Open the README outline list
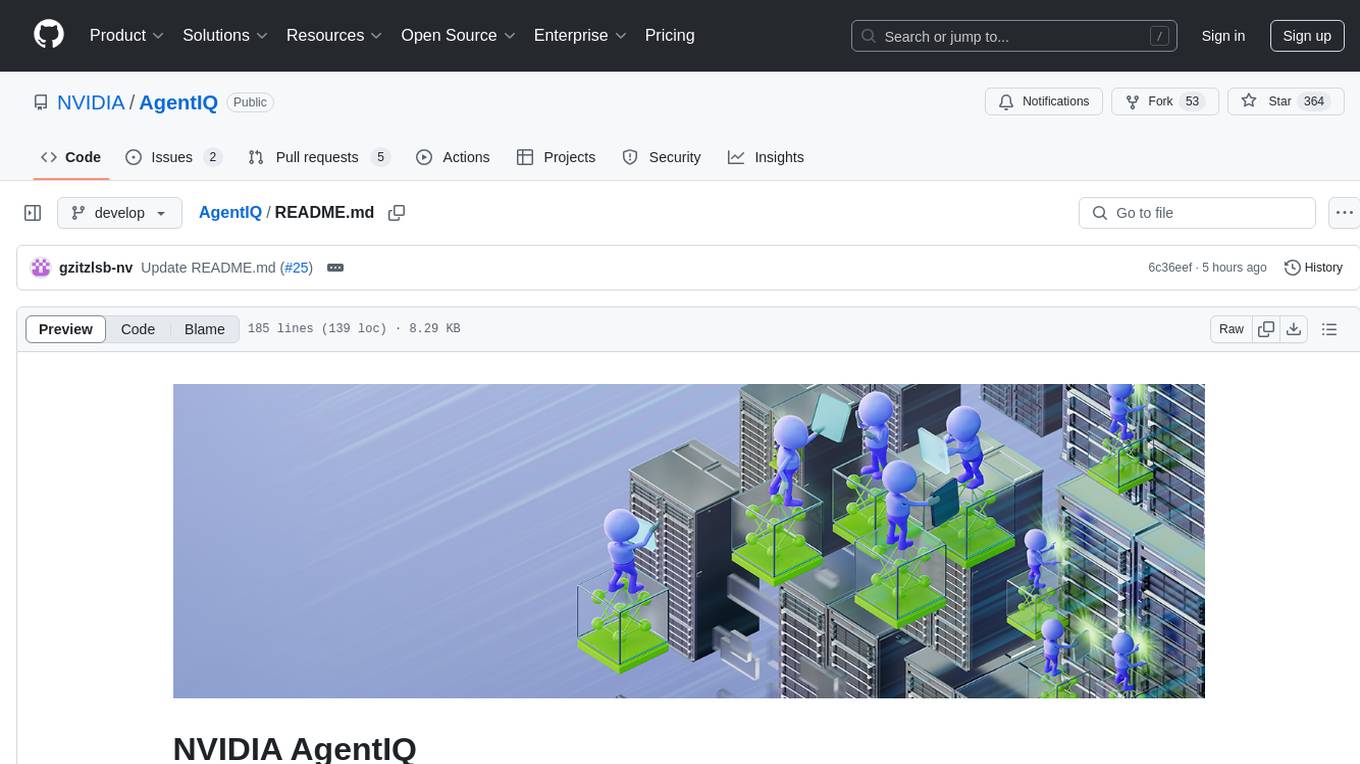Screen dimensions: 1360x764 click(1329, 329)
